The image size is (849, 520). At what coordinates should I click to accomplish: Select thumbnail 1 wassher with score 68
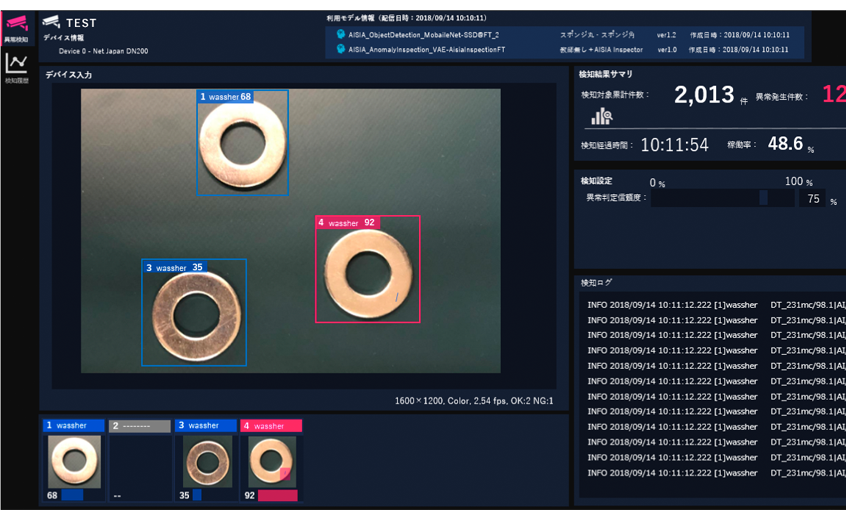point(74,461)
